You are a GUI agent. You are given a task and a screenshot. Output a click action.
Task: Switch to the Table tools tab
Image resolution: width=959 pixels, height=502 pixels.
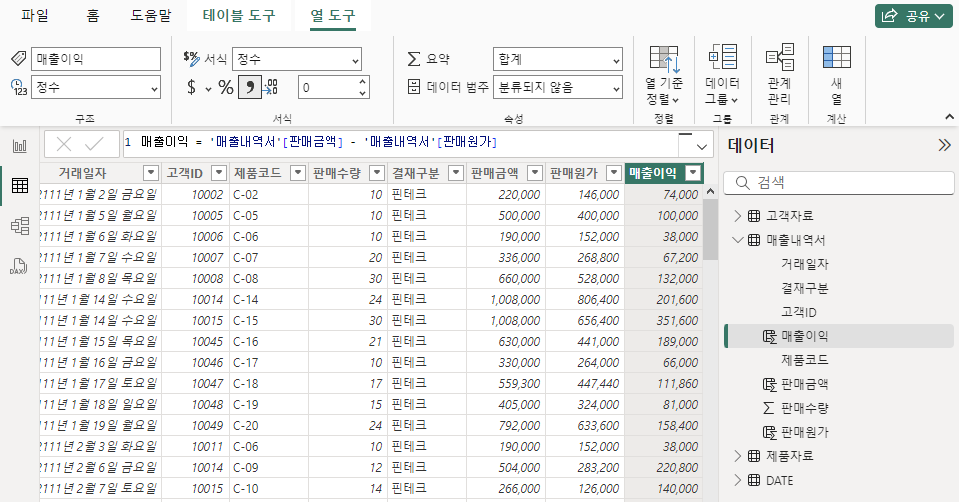pos(239,16)
